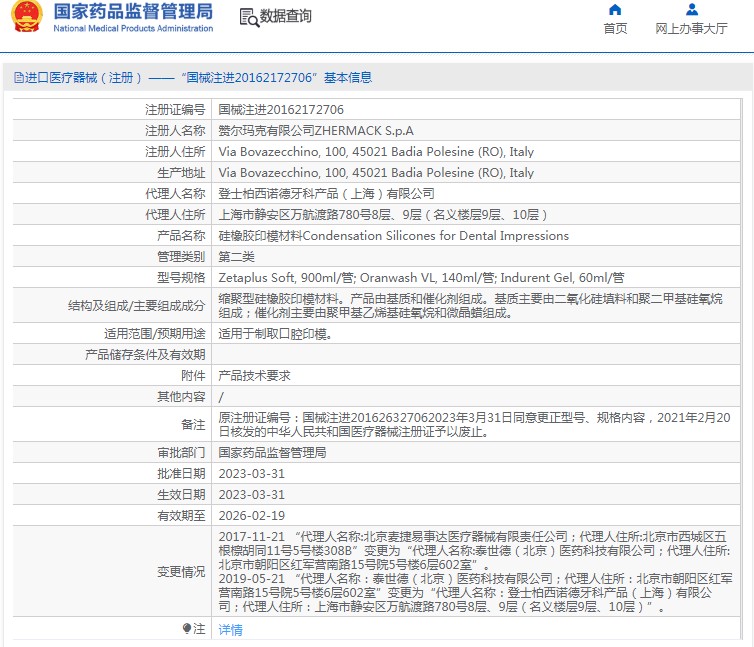Select 赞尔玛克有限公司ZHERMACK S.p.A value
The image size is (754, 647).
(316, 131)
